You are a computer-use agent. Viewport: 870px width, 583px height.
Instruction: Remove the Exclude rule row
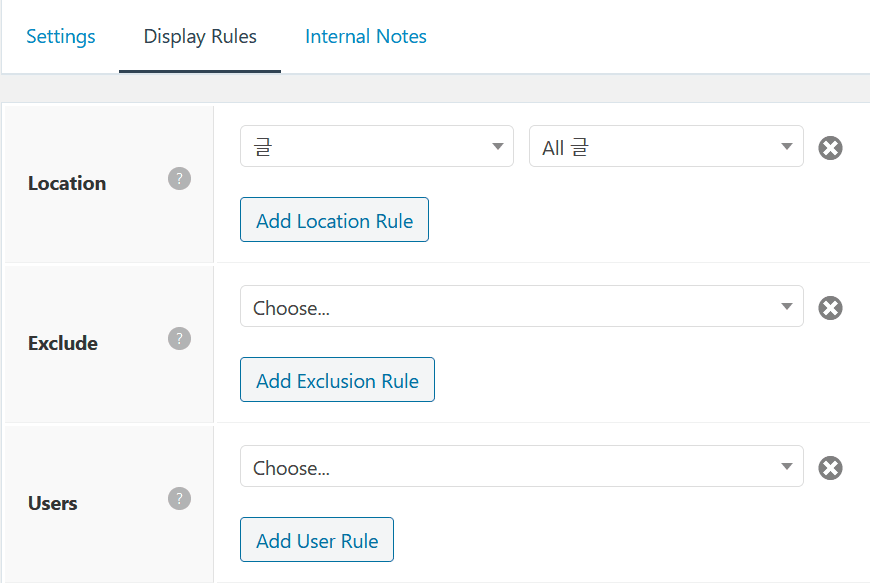[830, 308]
